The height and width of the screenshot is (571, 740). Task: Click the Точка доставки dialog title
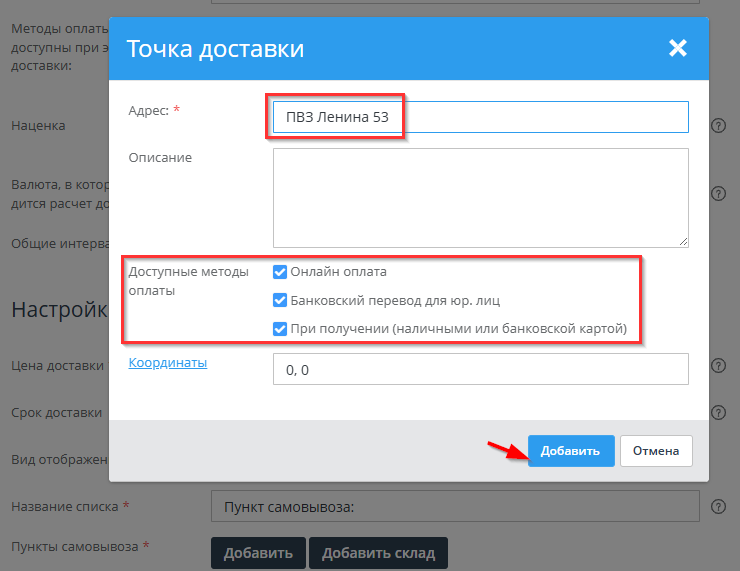(214, 48)
